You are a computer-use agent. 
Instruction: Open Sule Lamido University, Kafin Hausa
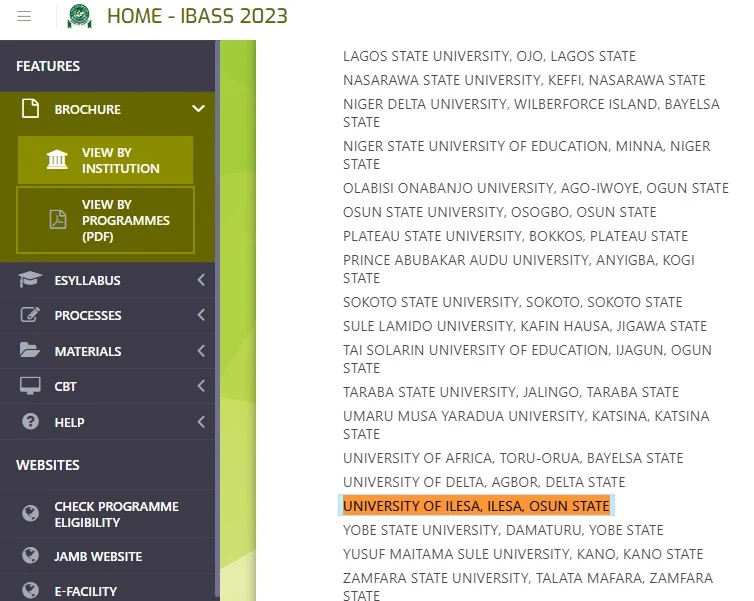pyautogui.click(x=525, y=326)
